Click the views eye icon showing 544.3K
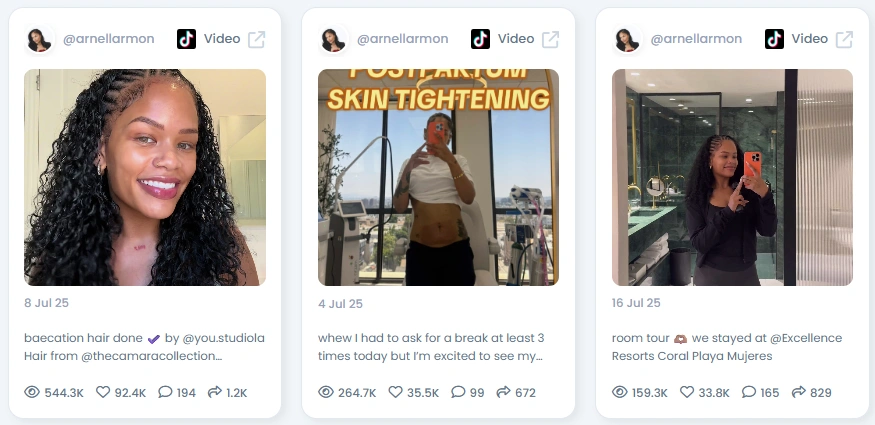875x425 pixels. tap(32, 392)
